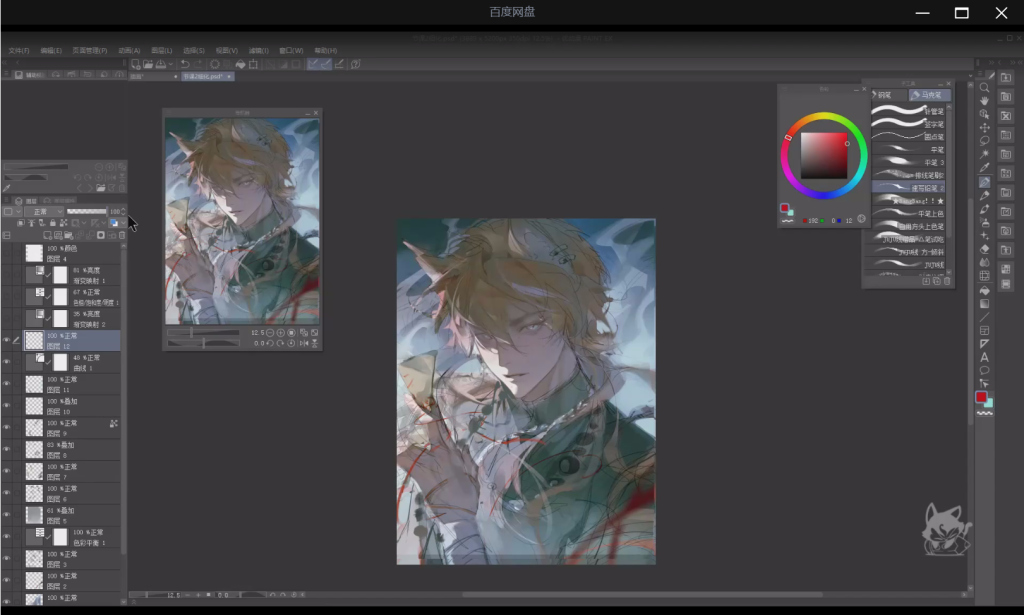Image resolution: width=1024 pixels, height=615 pixels.
Task: Delete layer using trash icon in layer panel
Action: [122, 235]
